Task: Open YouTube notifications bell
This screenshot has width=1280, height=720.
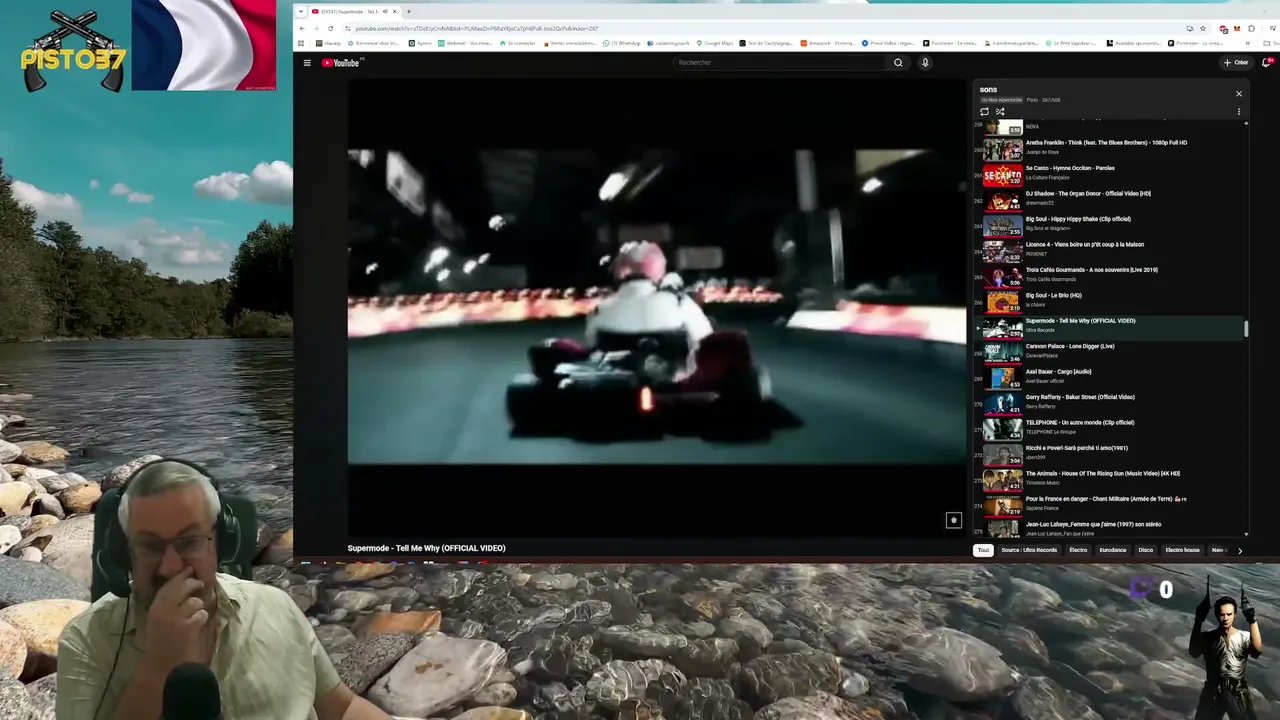Action: pyautogui.click(x=1266, y=63)
